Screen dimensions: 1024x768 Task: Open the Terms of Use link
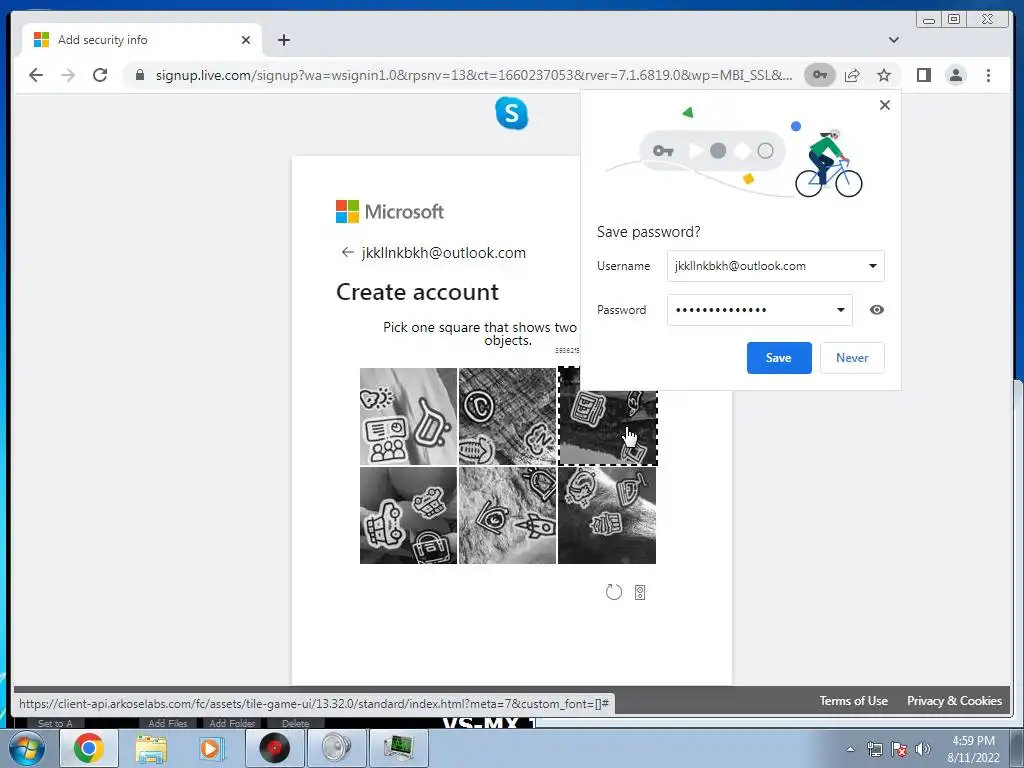click(x=854, y=701)
